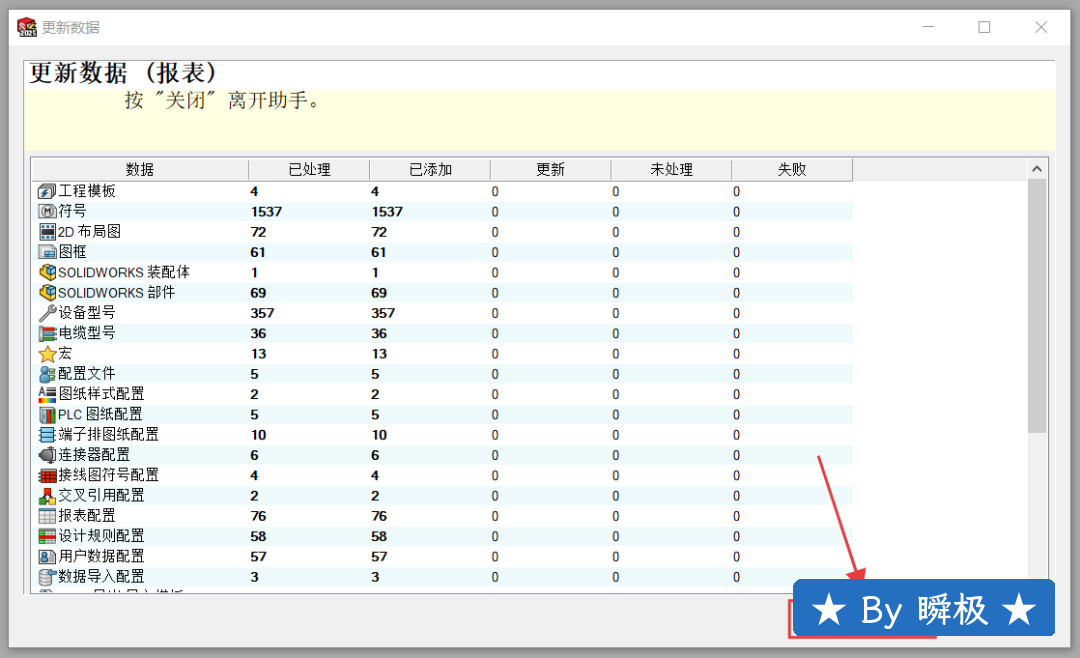Viewport: 1080px width, 658px height.
Task: Select the 宏 star icon
Action: [x=47, y=353]
